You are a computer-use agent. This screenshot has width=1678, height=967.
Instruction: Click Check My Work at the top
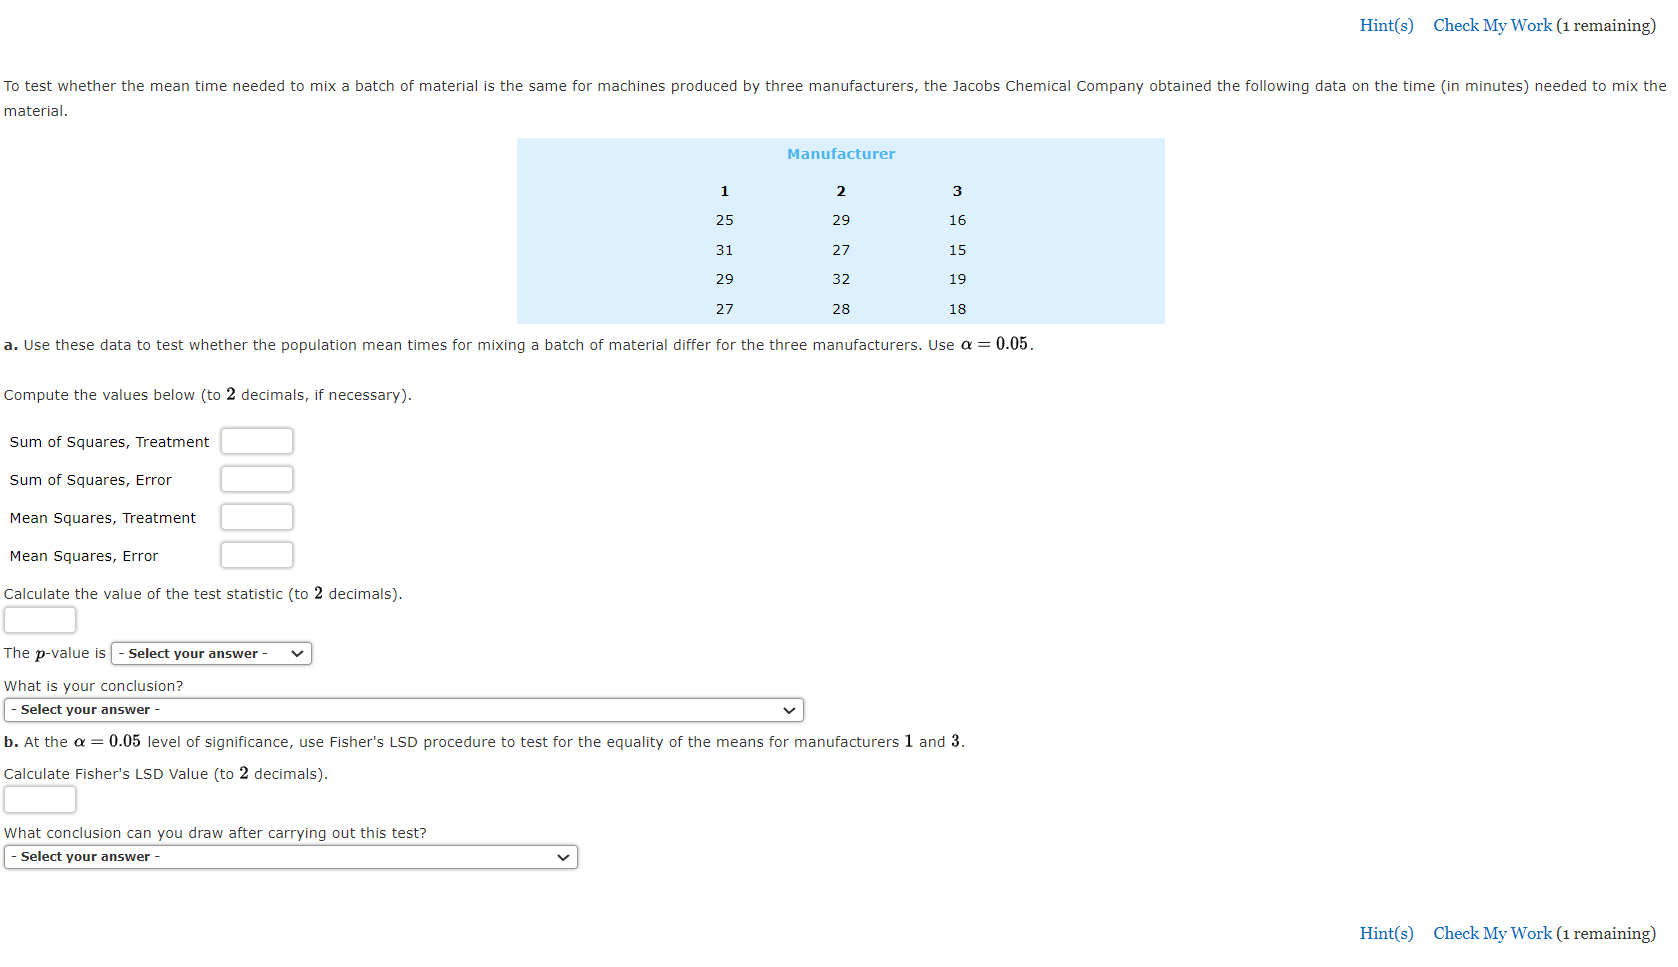pos(1491,25)
